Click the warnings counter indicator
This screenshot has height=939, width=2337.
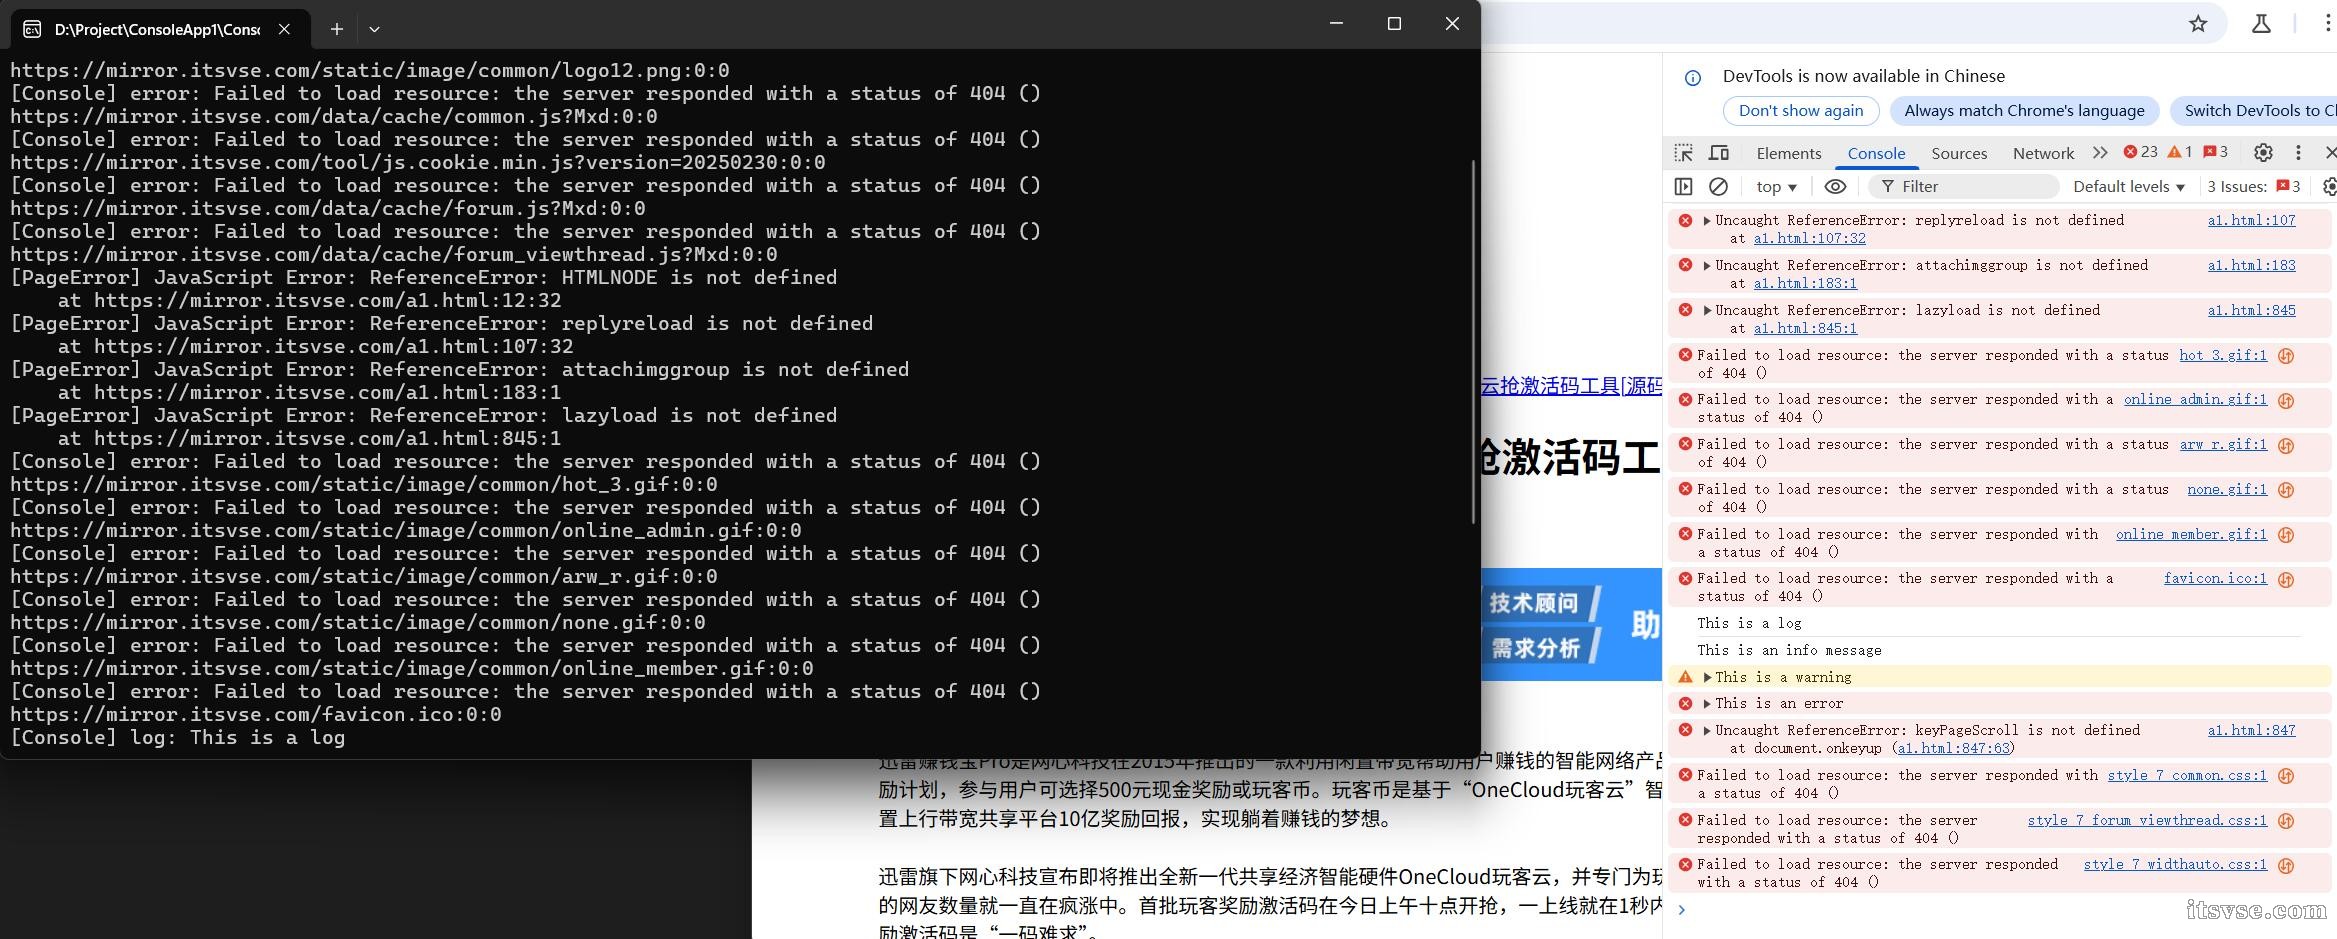(2181, 152)
